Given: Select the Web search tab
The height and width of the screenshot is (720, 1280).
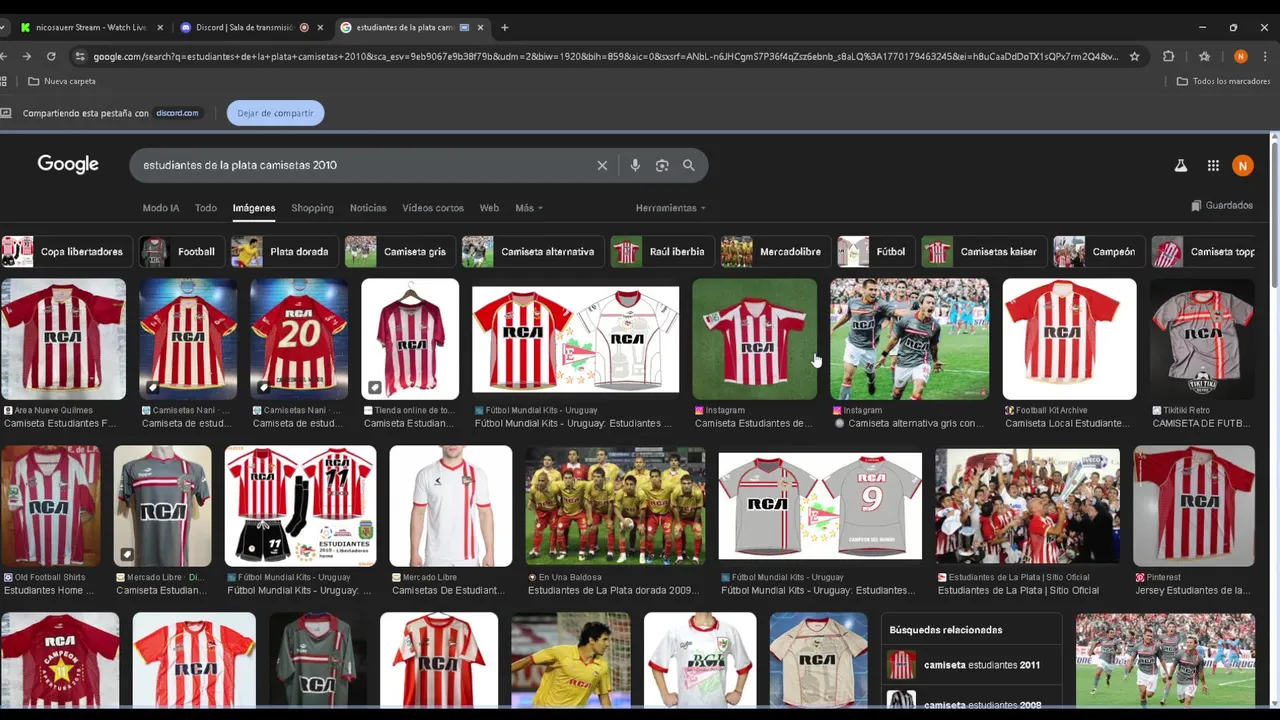Looking at the screenshot, I should [x=489, y=208].
